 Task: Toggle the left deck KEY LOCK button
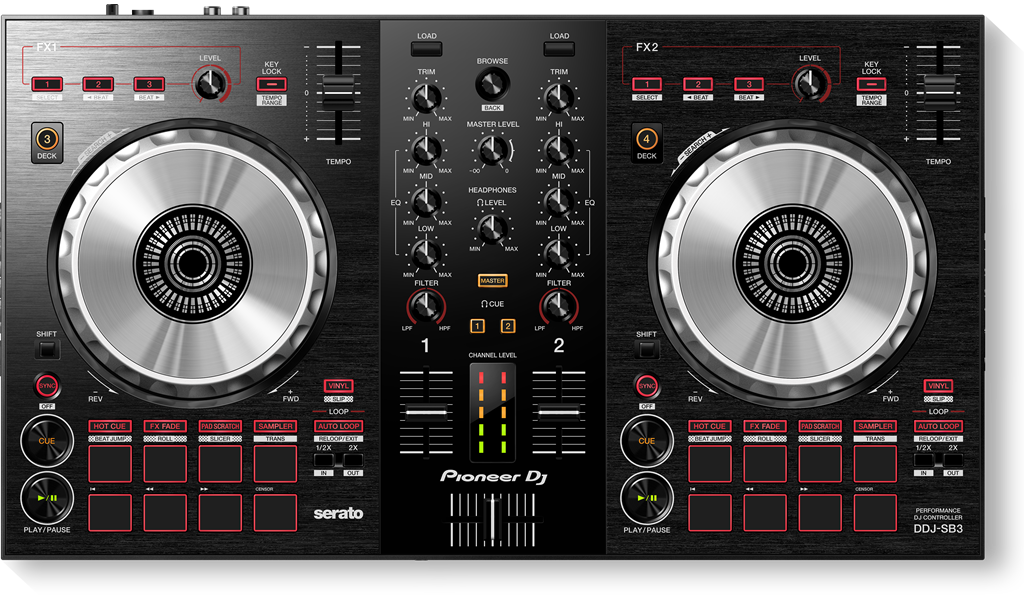pyautogui.click(x=271, y=85)
